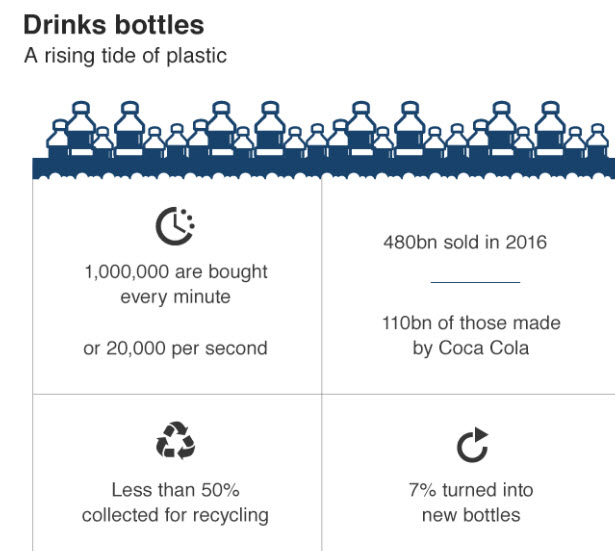Viewport: 615px width, 551px height.
Task: Click the "480bn sold in 2016" text
Action: pyautogui.click(x=465, y=242)
